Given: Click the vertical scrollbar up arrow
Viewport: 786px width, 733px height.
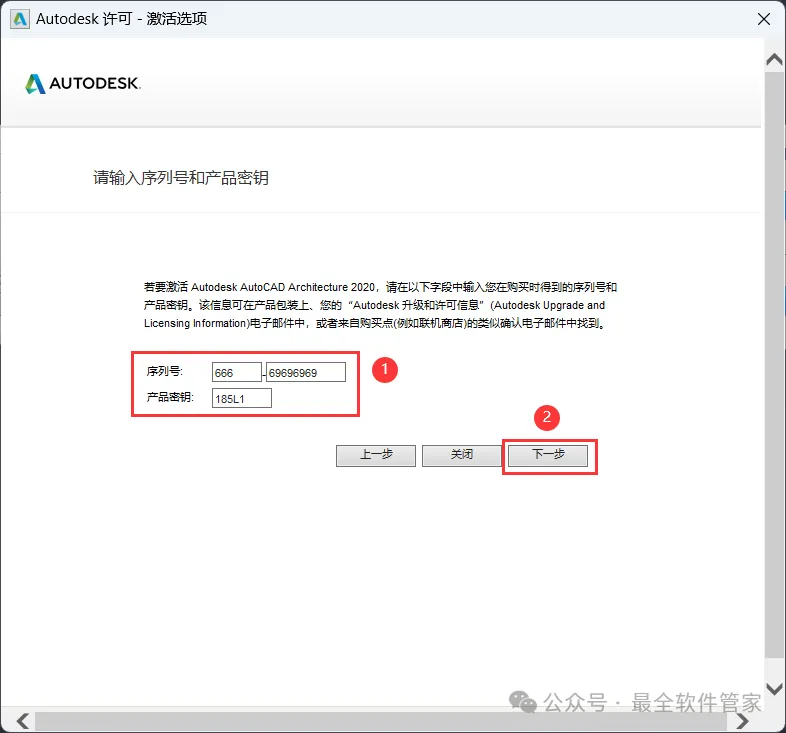Looking at the screenshot, I should 774,60.
